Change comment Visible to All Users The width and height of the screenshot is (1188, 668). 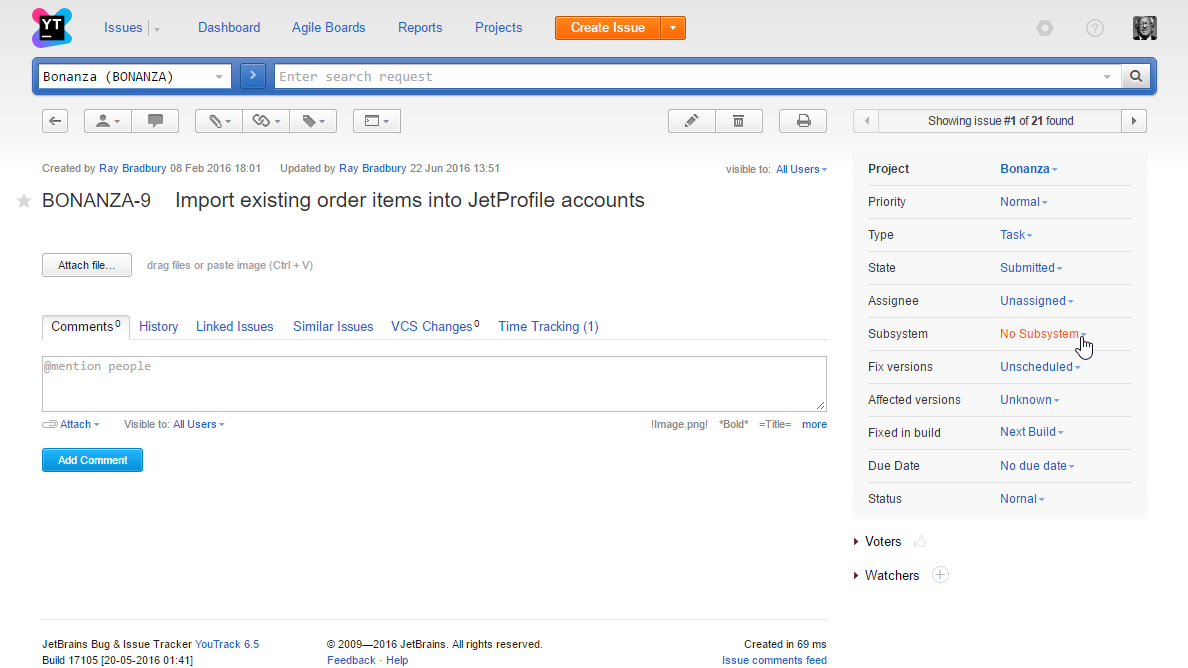point(199,425)
